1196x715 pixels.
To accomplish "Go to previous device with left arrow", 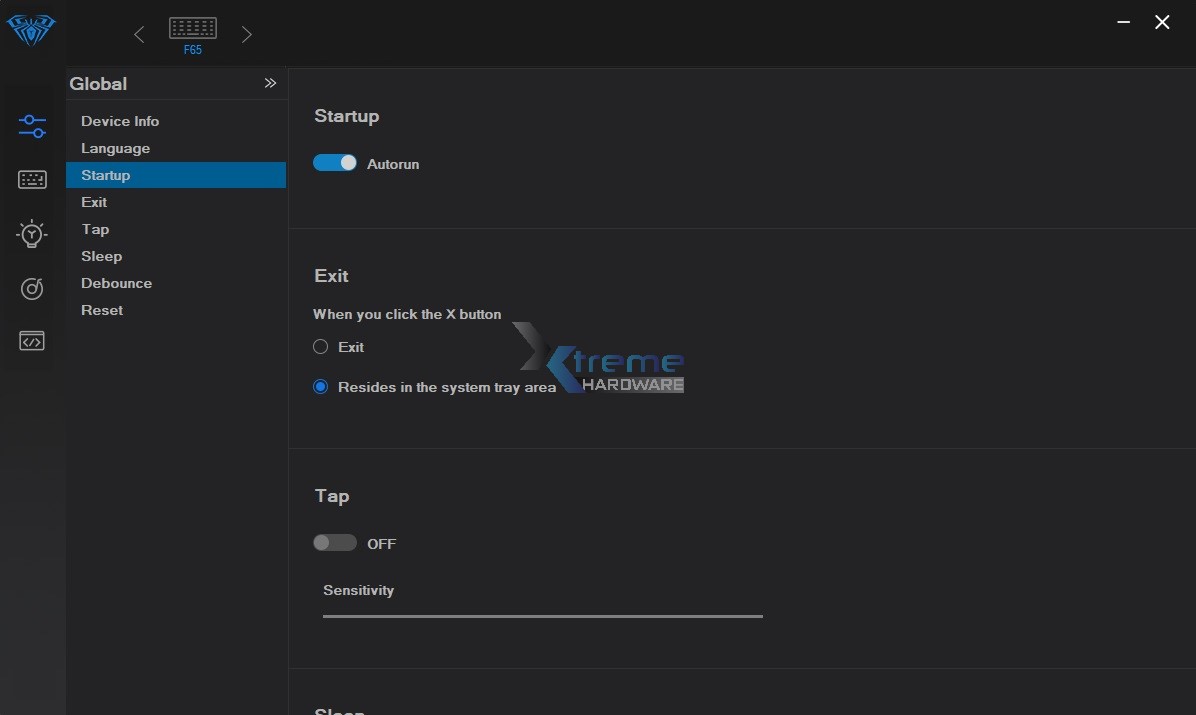I will 139,35.
